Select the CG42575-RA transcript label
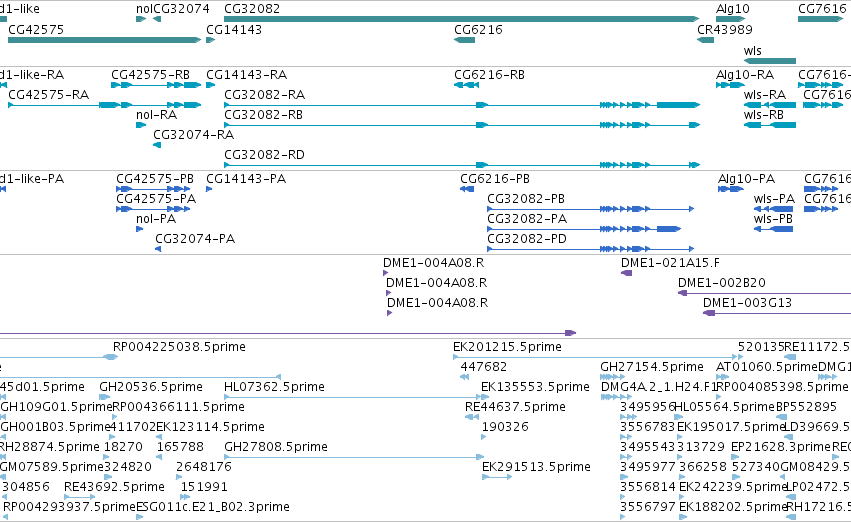This screenshot has height=522, width=851. 48,95
